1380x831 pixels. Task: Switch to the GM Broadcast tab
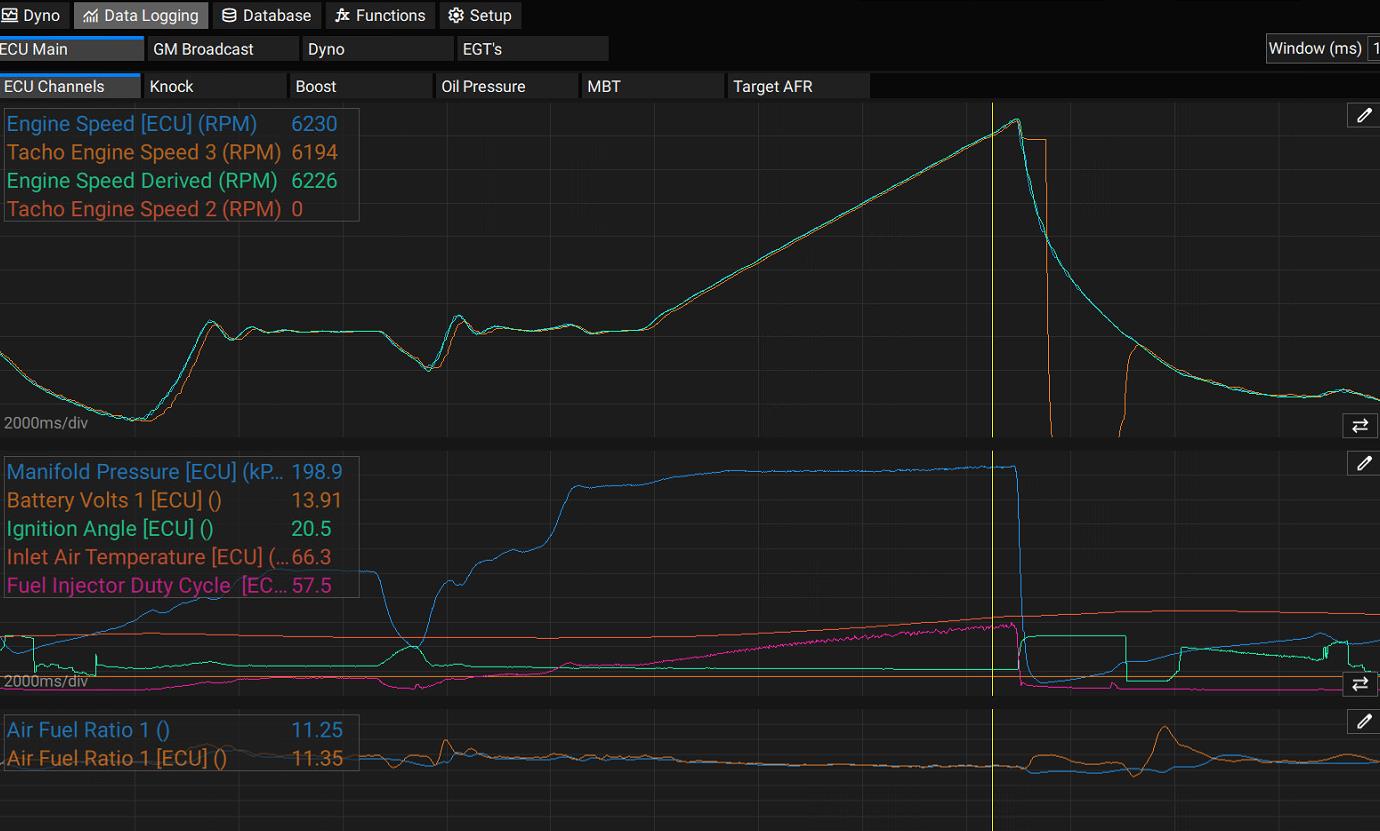[x=224, y=49]
